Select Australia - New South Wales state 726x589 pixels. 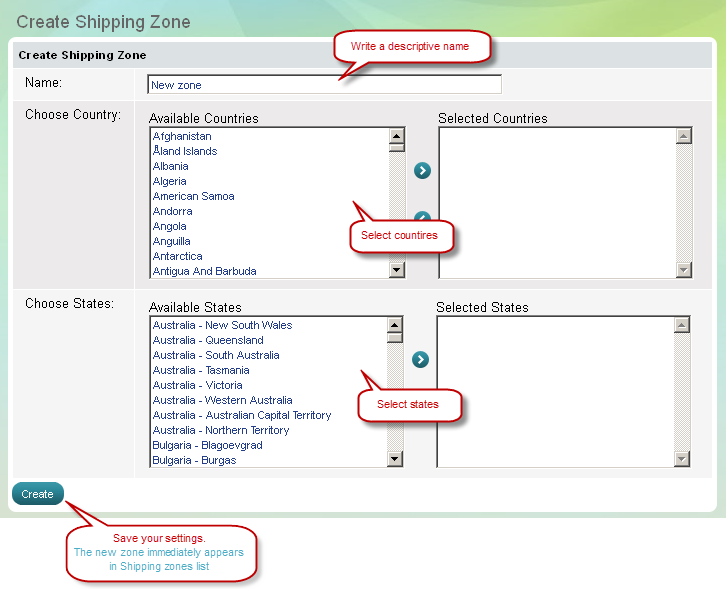[x=222, y=325]
